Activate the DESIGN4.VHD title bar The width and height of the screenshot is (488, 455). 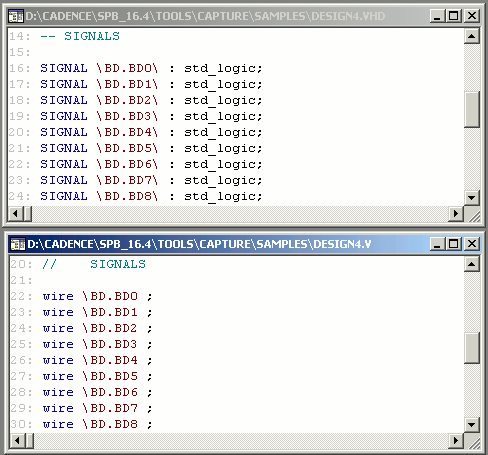[227, 16]
